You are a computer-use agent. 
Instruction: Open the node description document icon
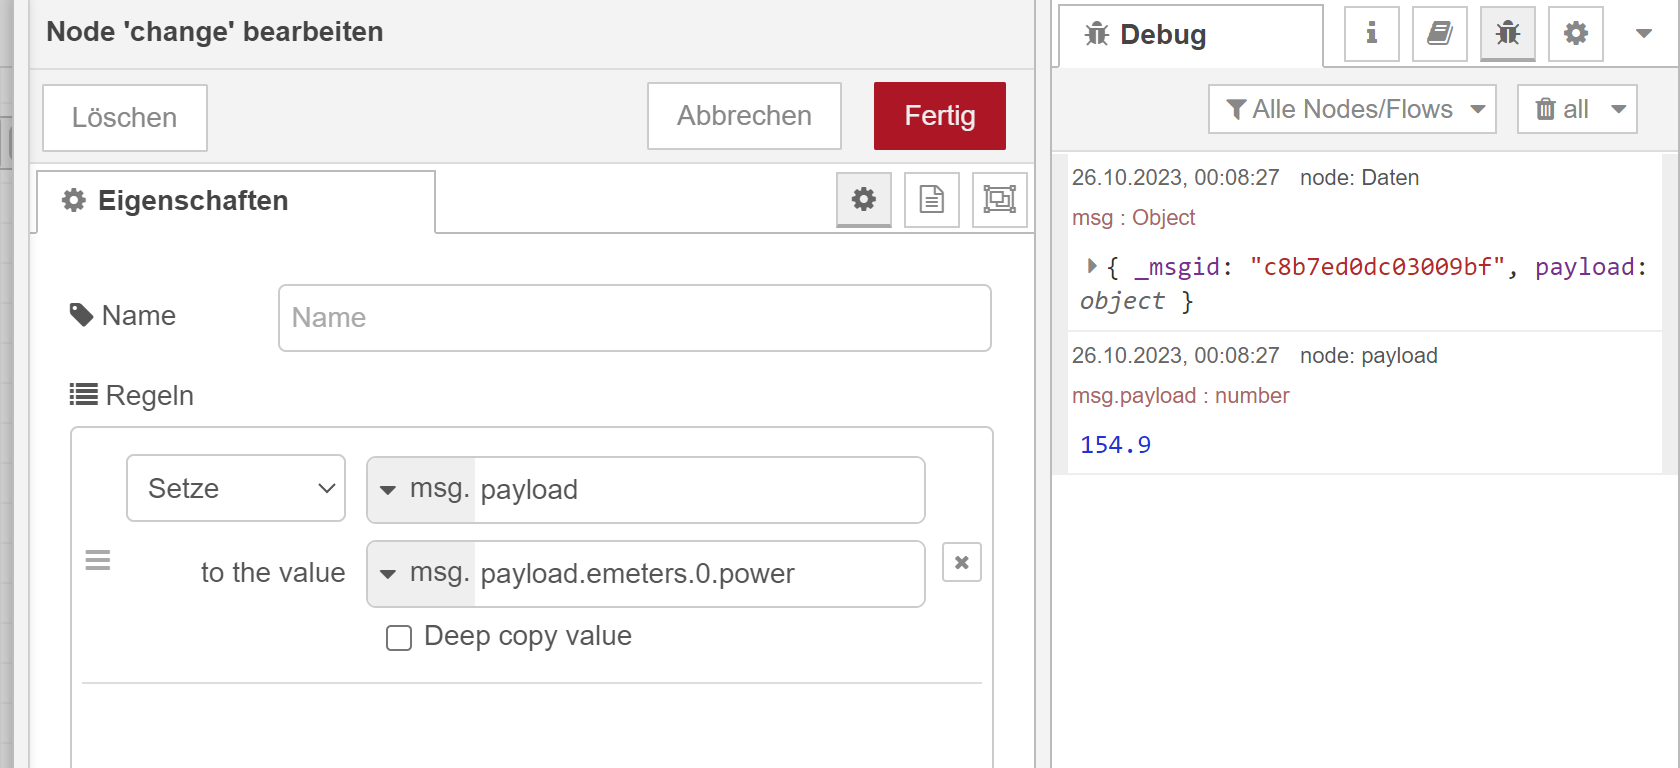tap(931, 199)
